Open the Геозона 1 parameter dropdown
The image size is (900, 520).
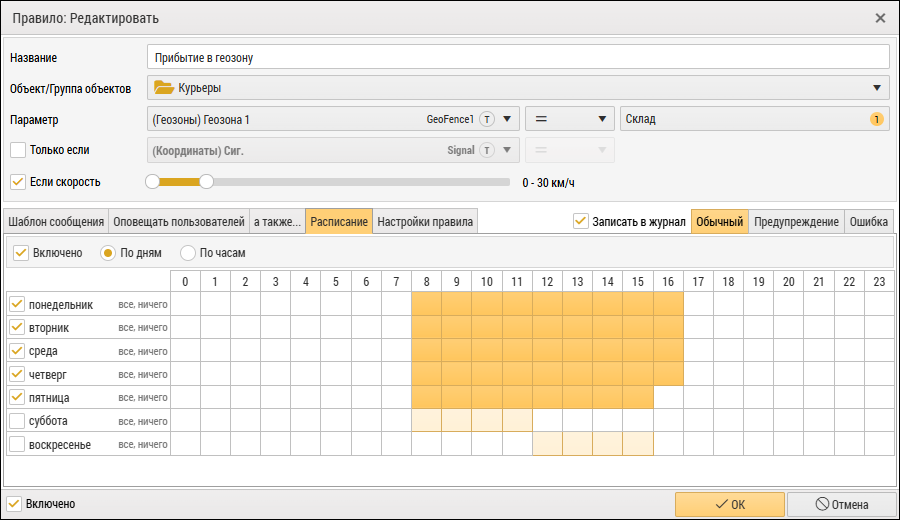(x=509, y=120)
